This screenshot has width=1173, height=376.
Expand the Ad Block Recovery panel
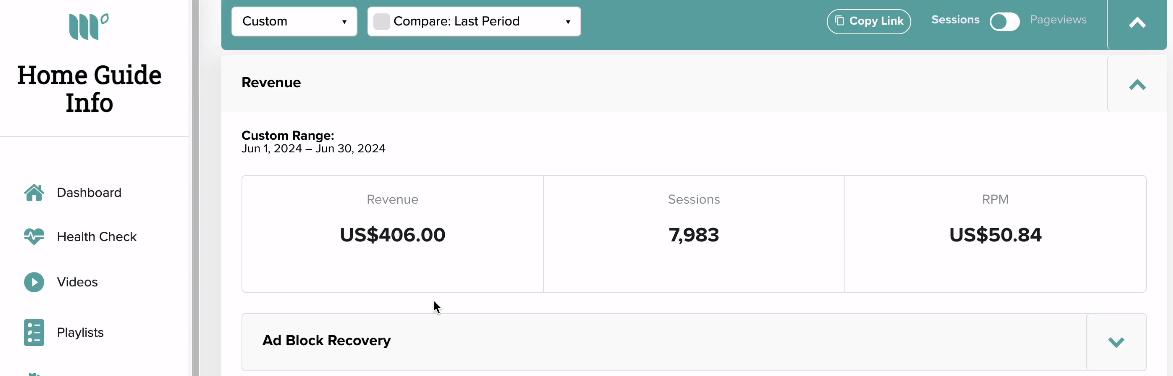click(x=1116, y=342)
